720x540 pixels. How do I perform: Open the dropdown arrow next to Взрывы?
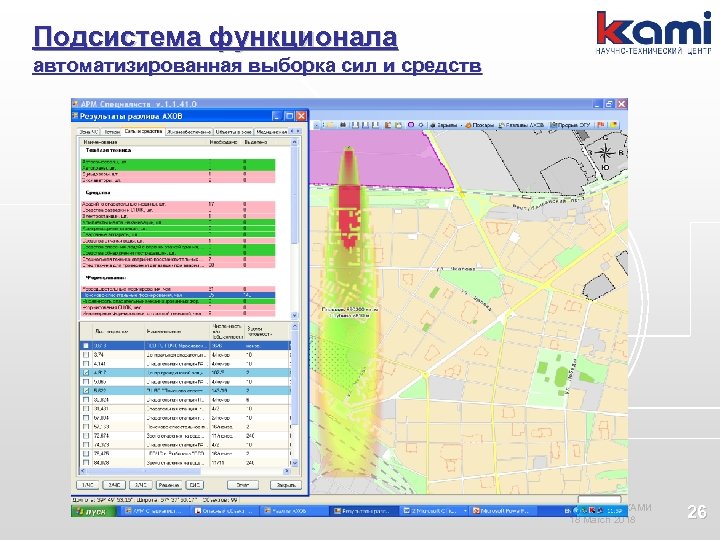(461, 125)
